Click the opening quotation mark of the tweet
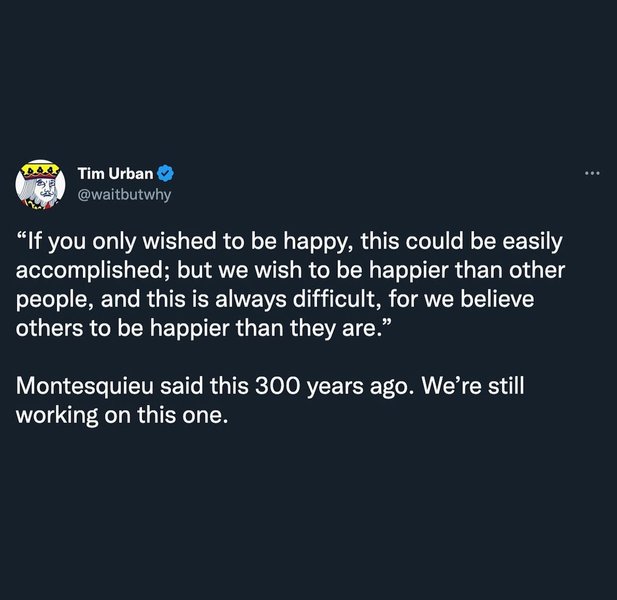The height and width of the screenshot is (600, 617). tap(22, 242)
